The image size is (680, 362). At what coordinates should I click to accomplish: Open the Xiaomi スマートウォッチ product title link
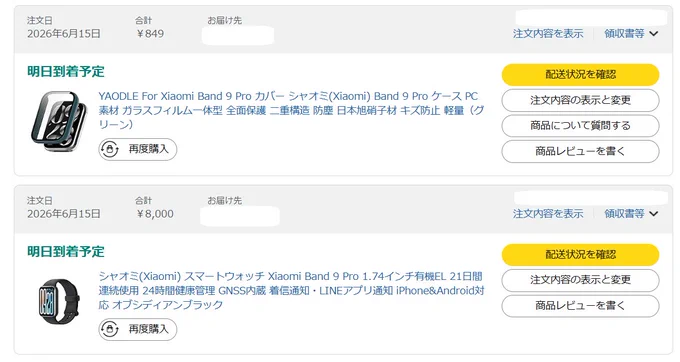291,290
